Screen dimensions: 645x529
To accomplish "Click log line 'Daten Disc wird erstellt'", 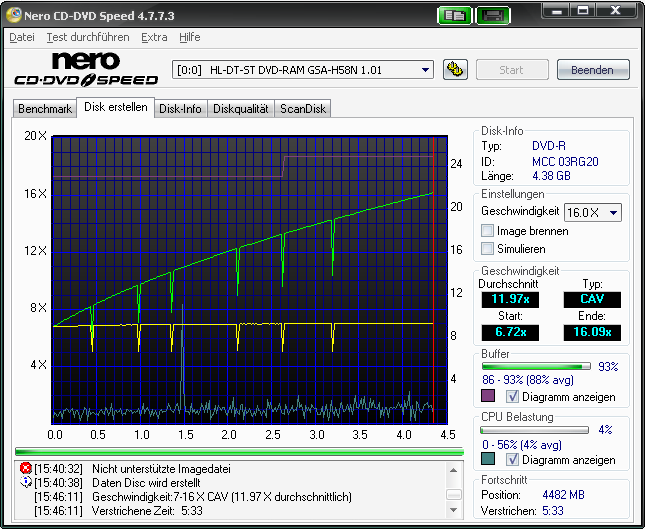I will click(x=146, y=483).
